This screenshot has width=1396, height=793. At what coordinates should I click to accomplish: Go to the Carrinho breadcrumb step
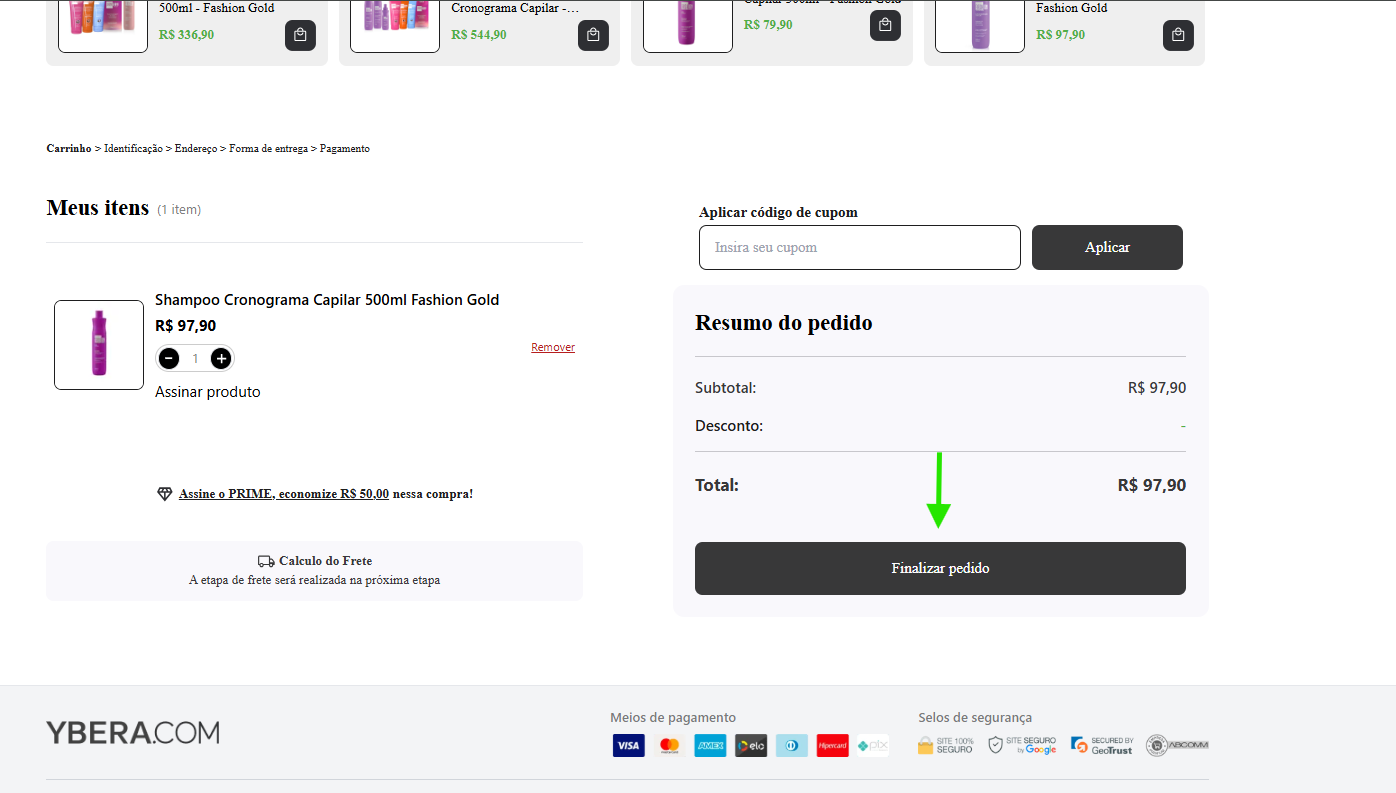69,148
